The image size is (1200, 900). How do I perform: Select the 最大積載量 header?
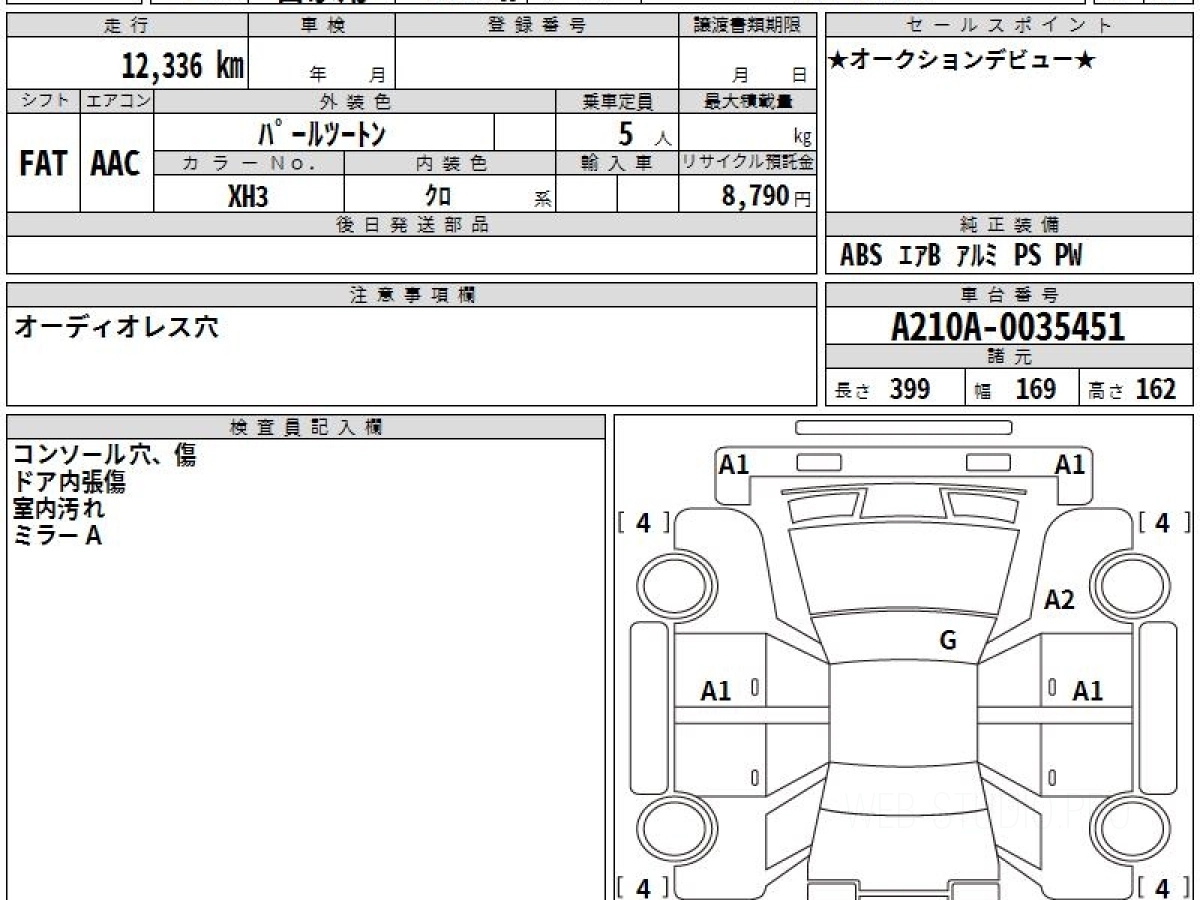point(747,101)
